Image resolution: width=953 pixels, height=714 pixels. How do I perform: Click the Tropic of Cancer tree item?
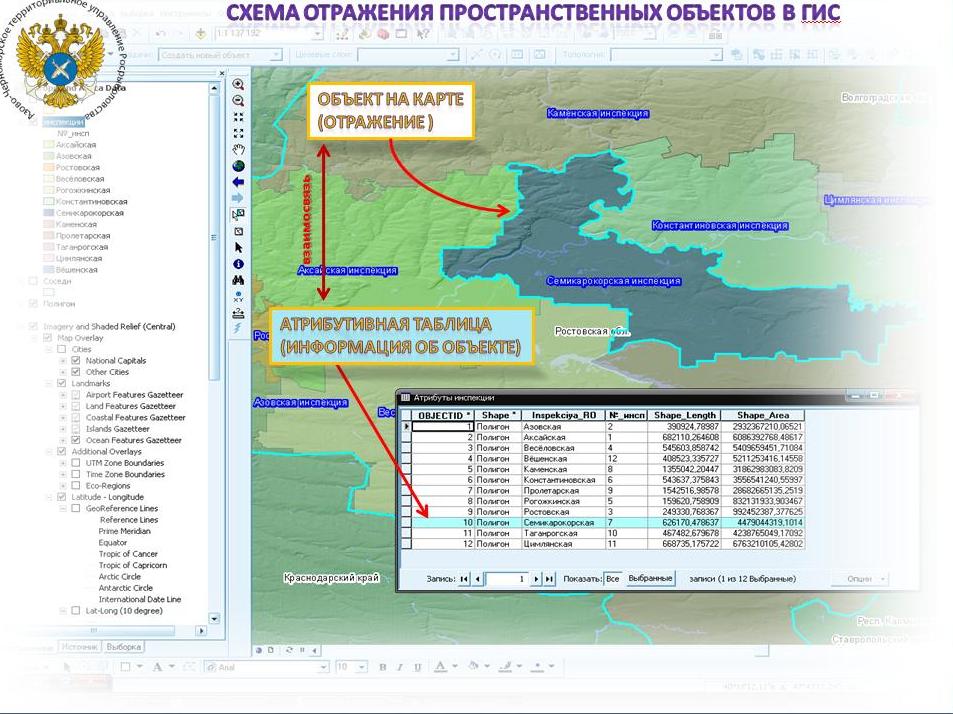click(x=128, y=554)
